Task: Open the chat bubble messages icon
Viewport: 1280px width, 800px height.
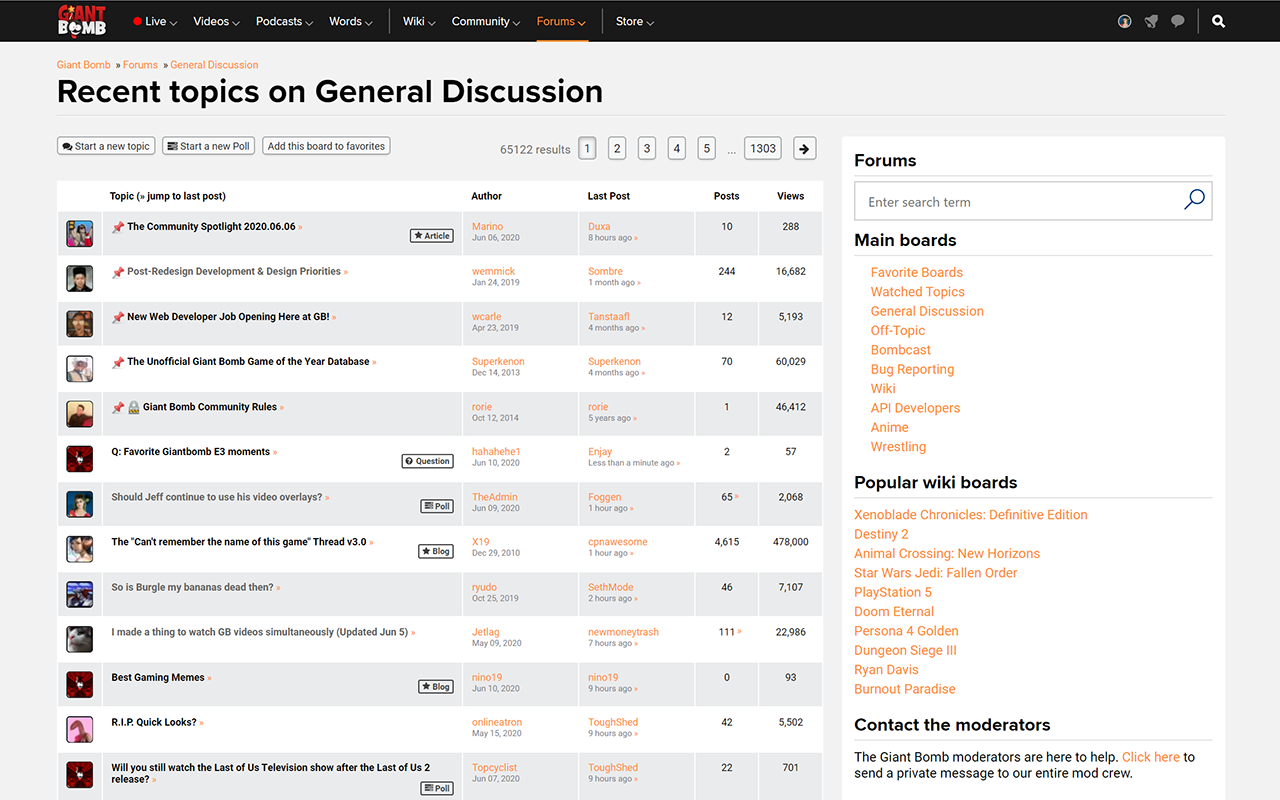Action: 1178,21
